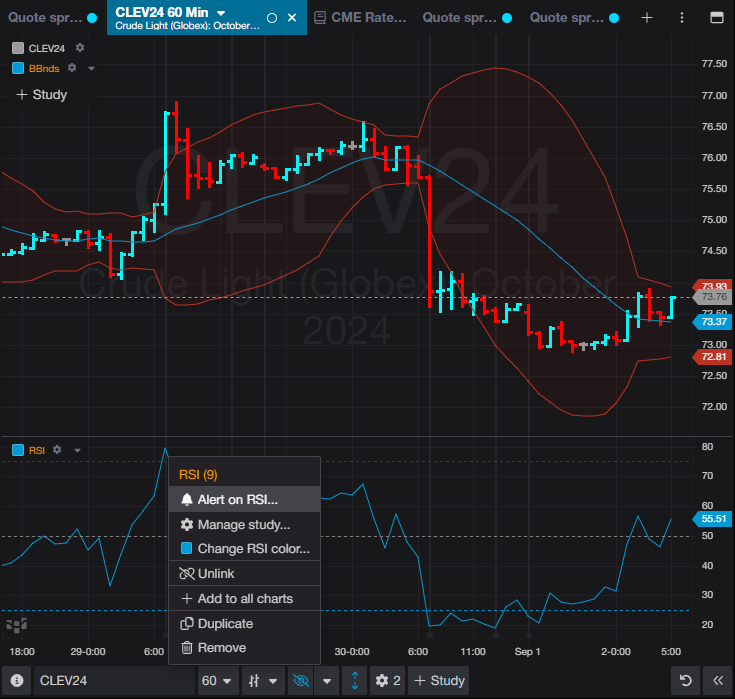
Task: Click the info icon beside symbol field
Action: click(x=14, y=681)
